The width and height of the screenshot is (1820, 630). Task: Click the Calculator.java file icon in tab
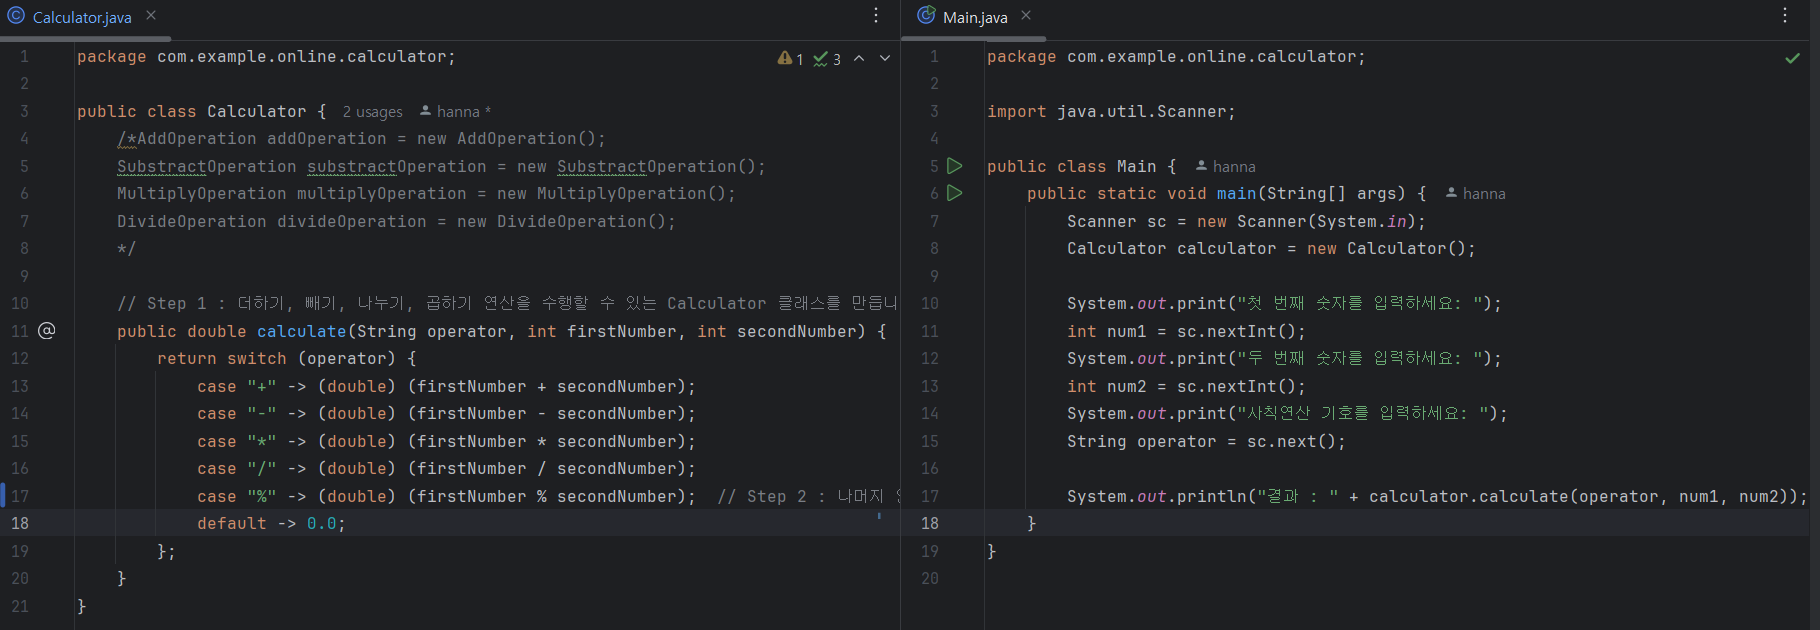tap(16, 16)
